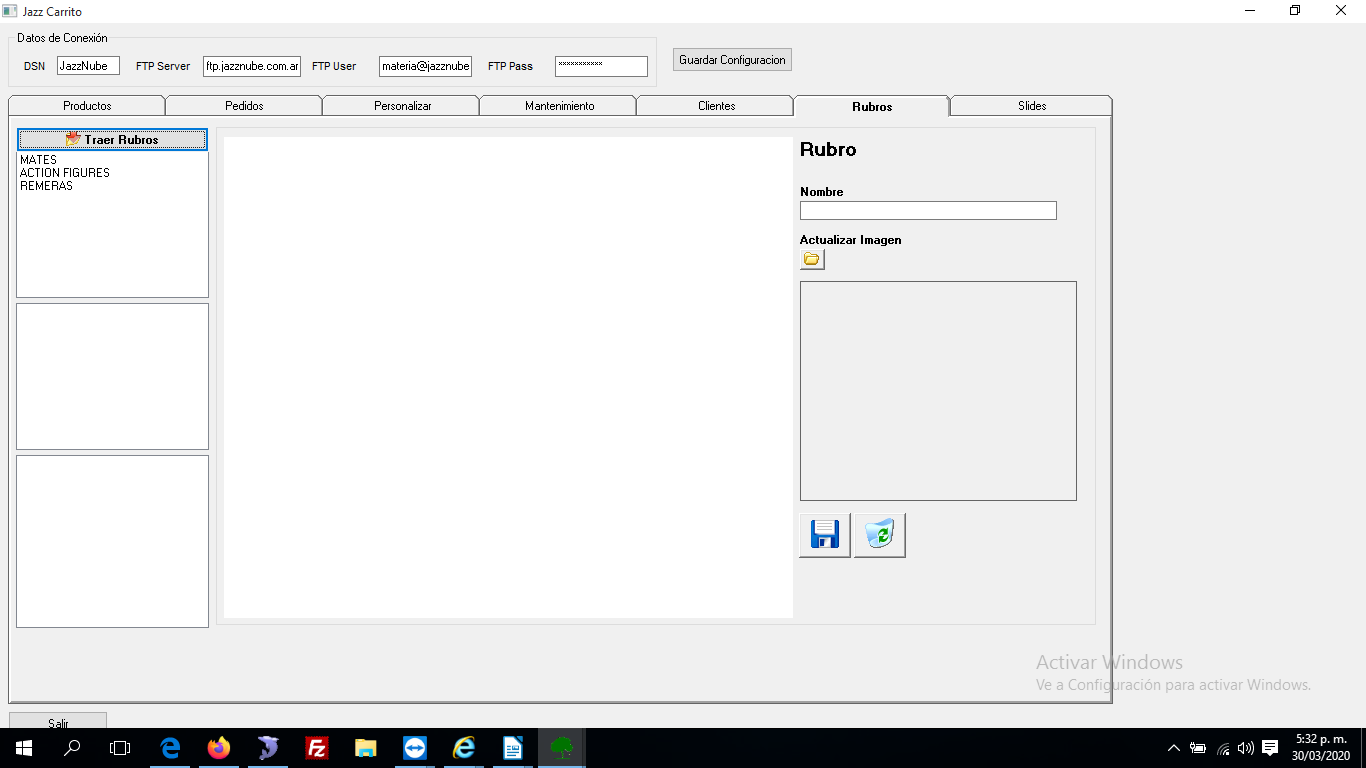Click the folder icon under Actualizar Imagen

812,260
